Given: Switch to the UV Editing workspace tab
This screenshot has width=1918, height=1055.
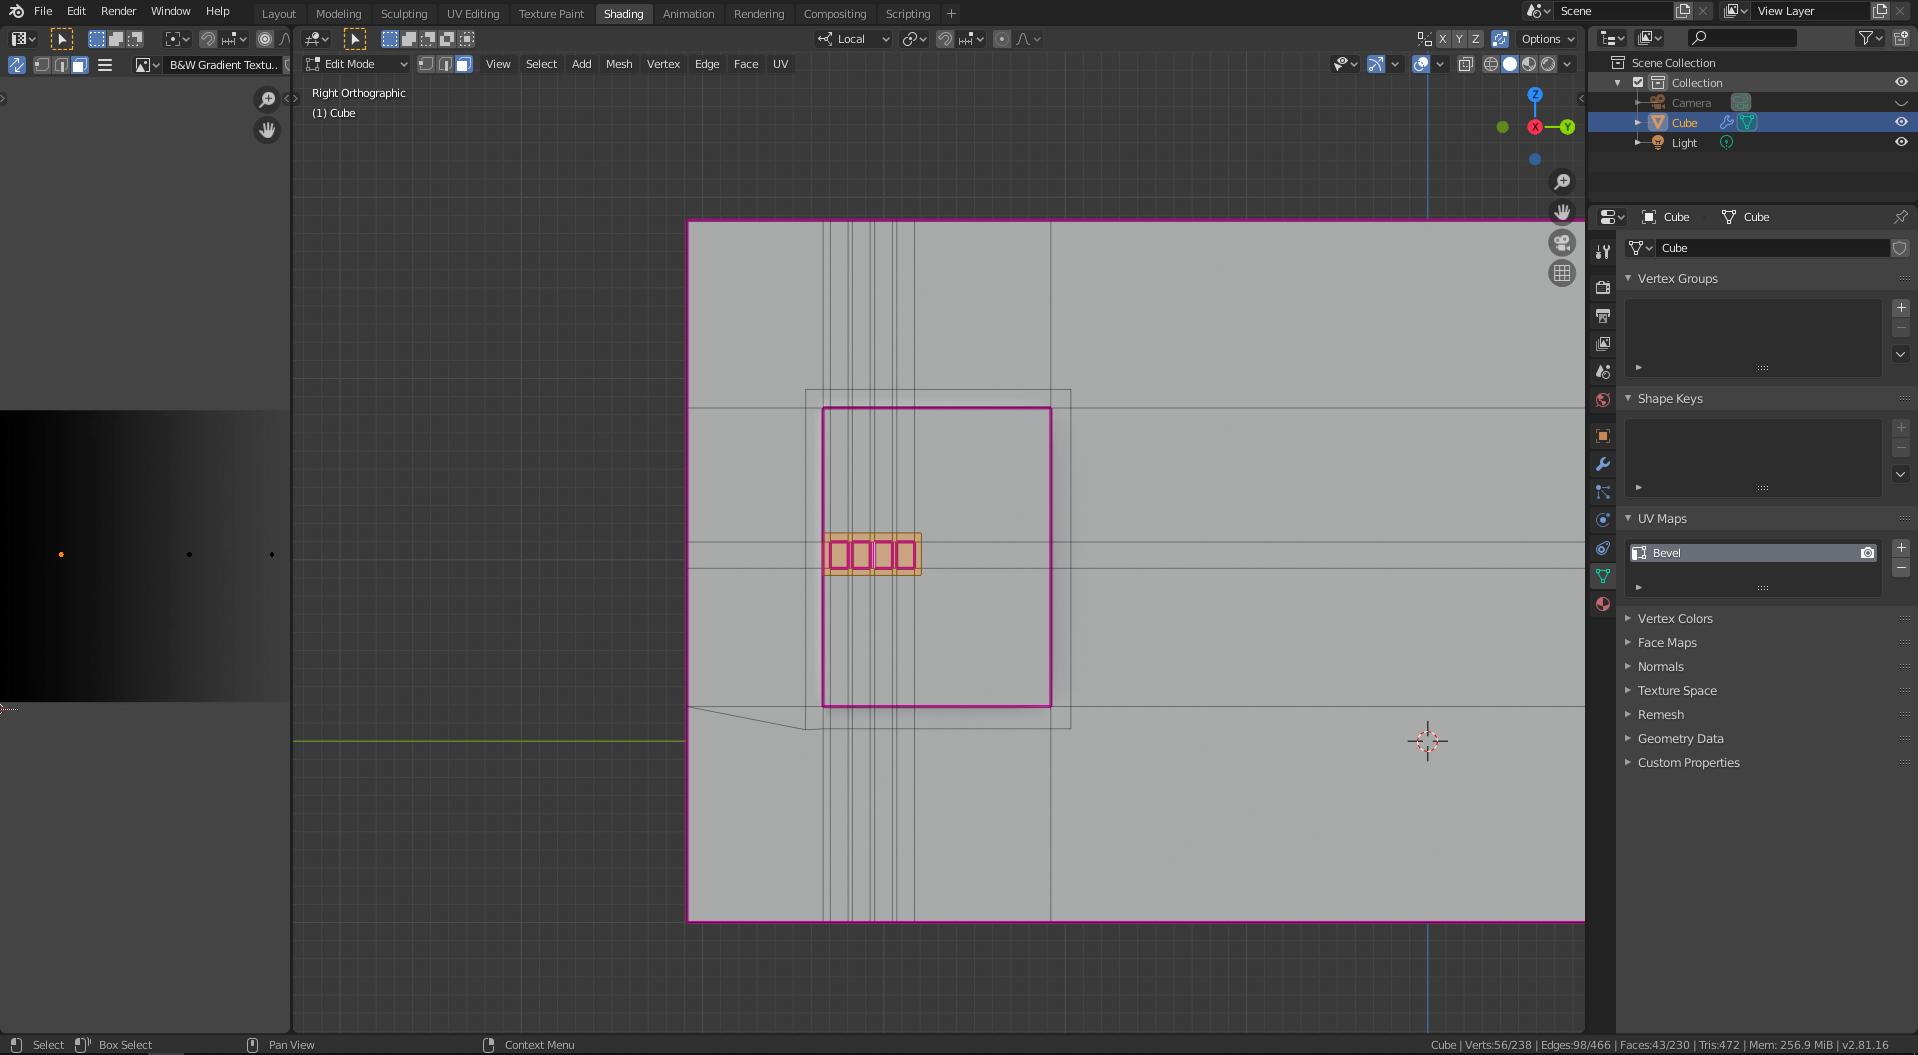Looking at the screenshot, I should (472, 14).
